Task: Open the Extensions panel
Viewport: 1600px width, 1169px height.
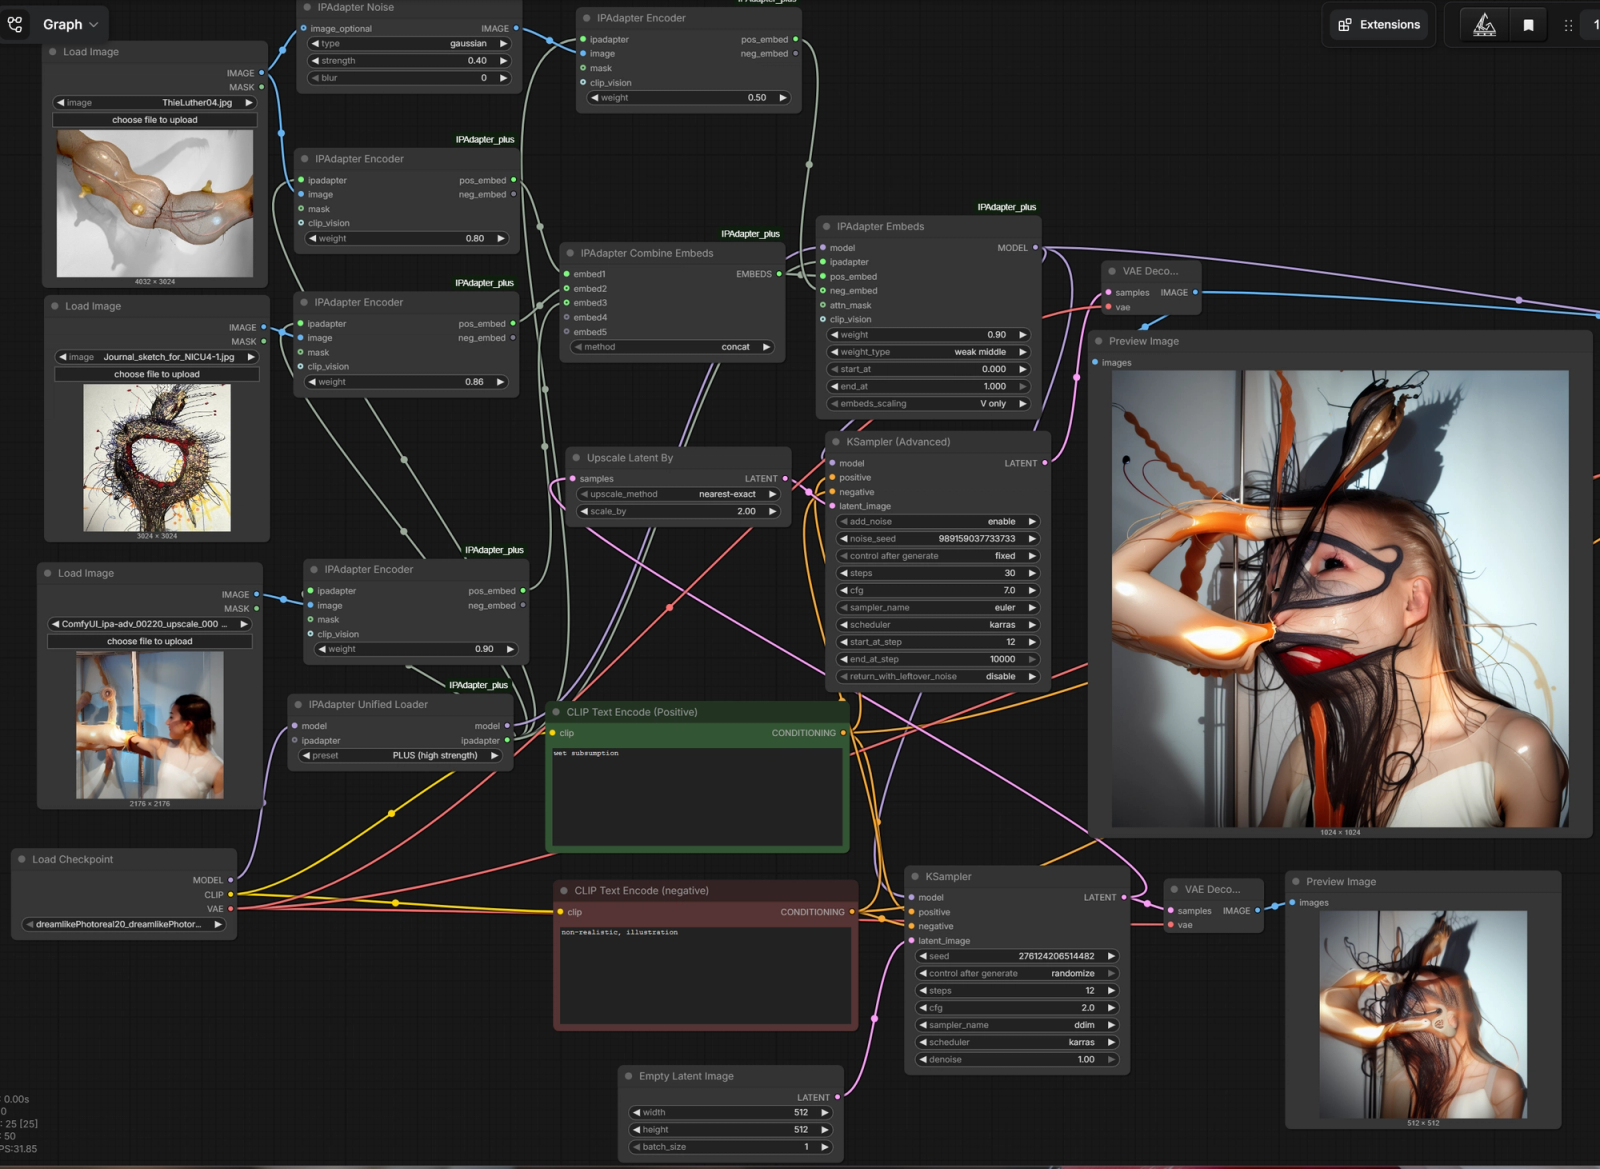Action: [x=1380, y=25]
